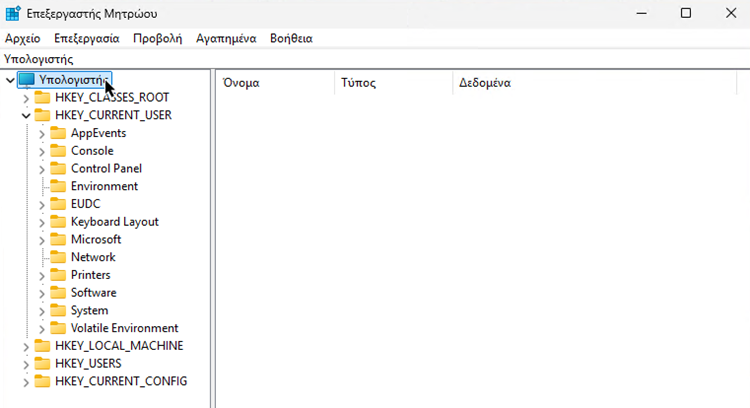This screenshot has height=408, width=750.
Task: Select the Environment key label
Action: coord(104,186)
